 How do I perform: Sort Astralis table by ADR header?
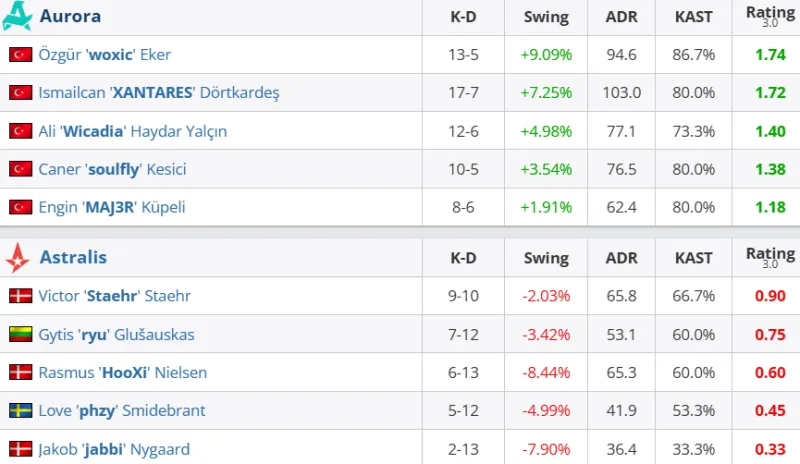point(622,258)
